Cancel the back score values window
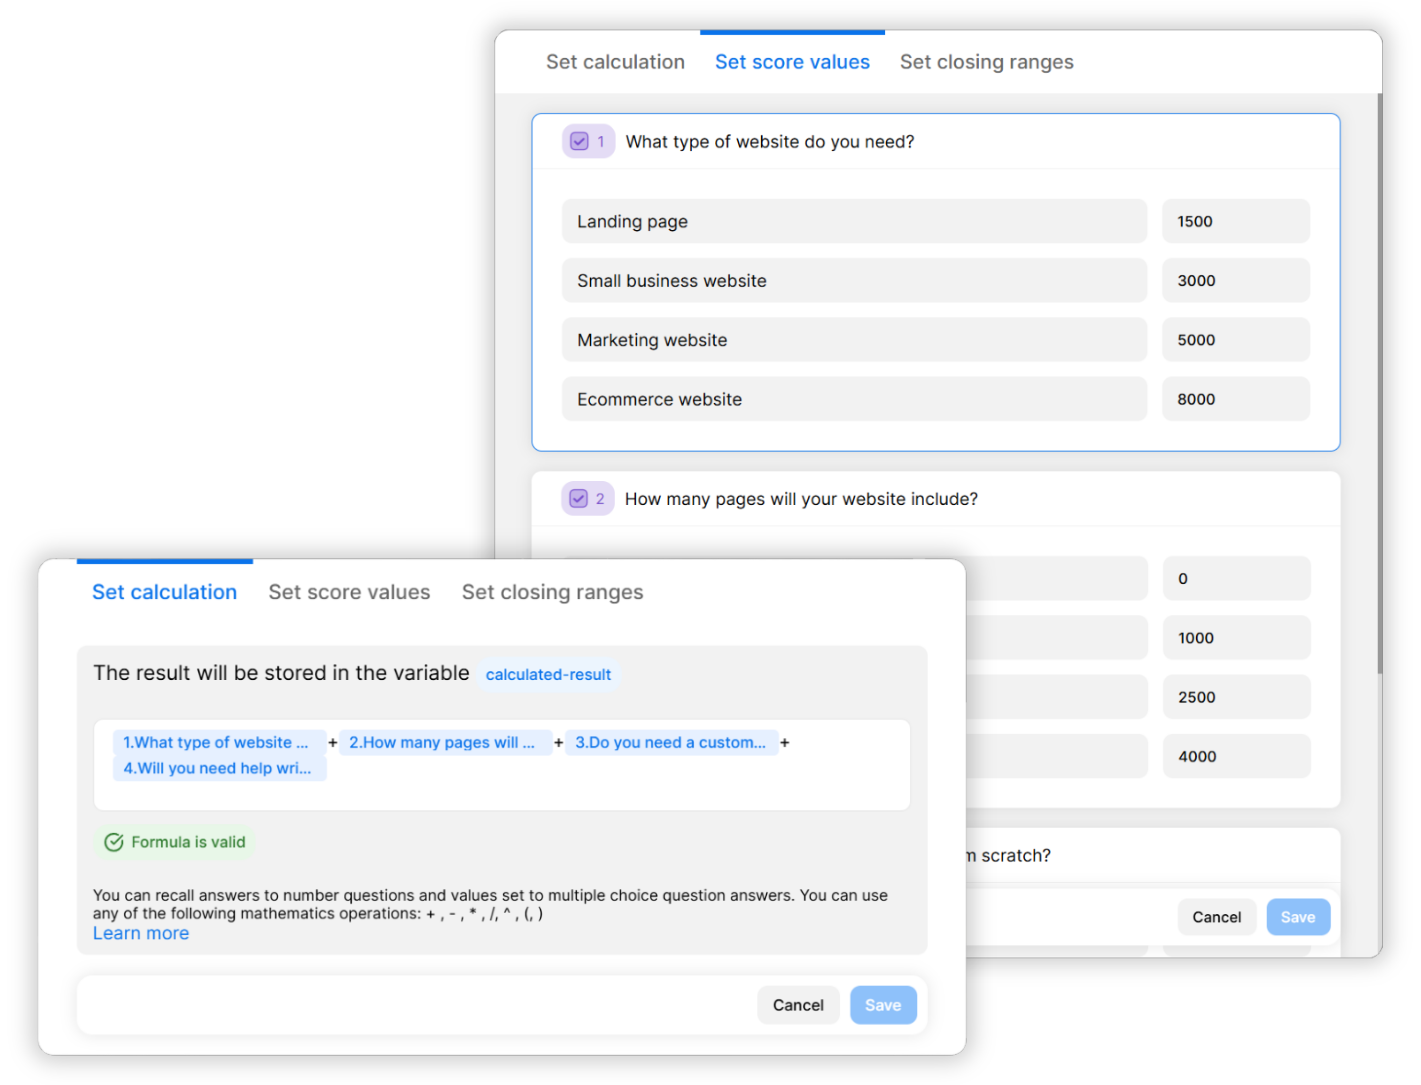1421x1085 pixels. pyautogui.click(x=1216, y=917)
